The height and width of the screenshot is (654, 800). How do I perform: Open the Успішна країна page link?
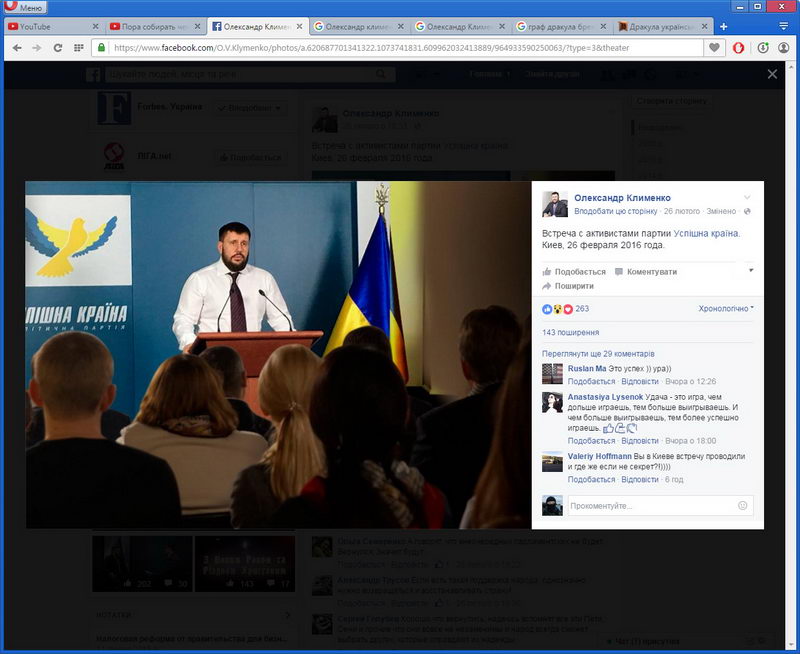point(706,232)
